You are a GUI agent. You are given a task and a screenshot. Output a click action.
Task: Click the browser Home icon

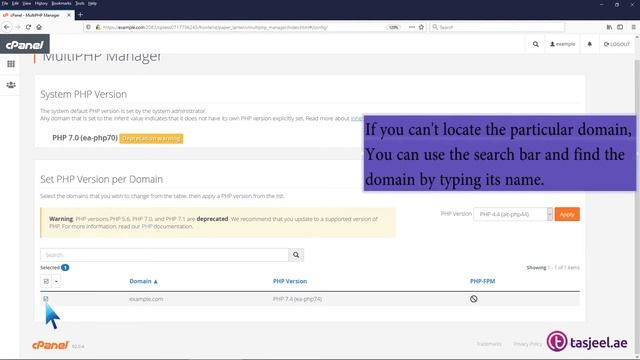39,27
